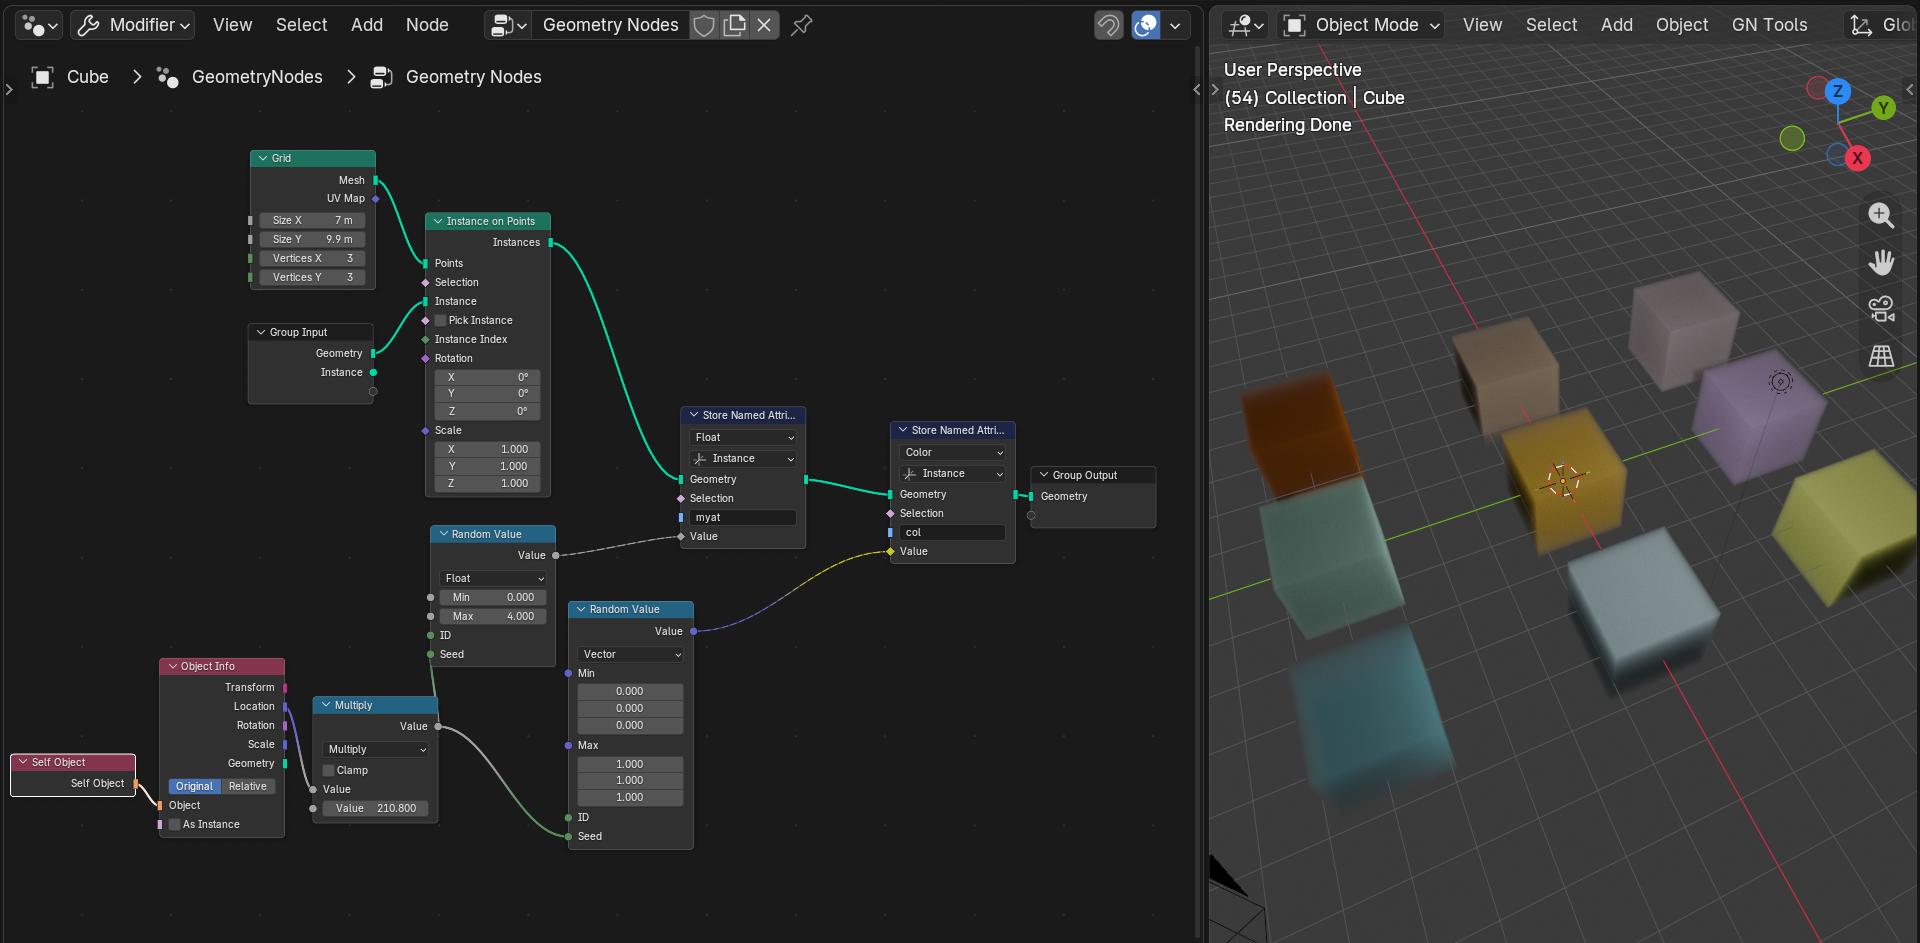Image resolution: width=1920 pixels, height=943 pixels.
Task: Click the green Y axis gizmo ball
Action: (x=1883, y=108)
